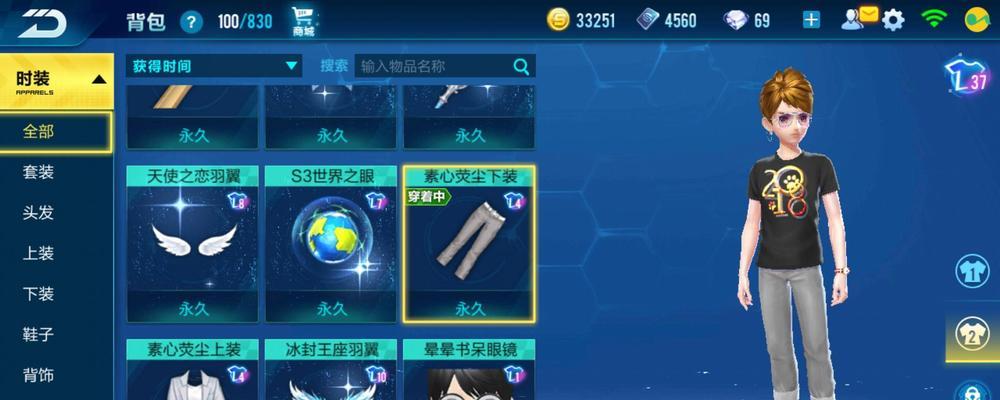The image size is (1000, 400).
Task: Expand the 获得时间 sort dropdown
Action: 214,66
